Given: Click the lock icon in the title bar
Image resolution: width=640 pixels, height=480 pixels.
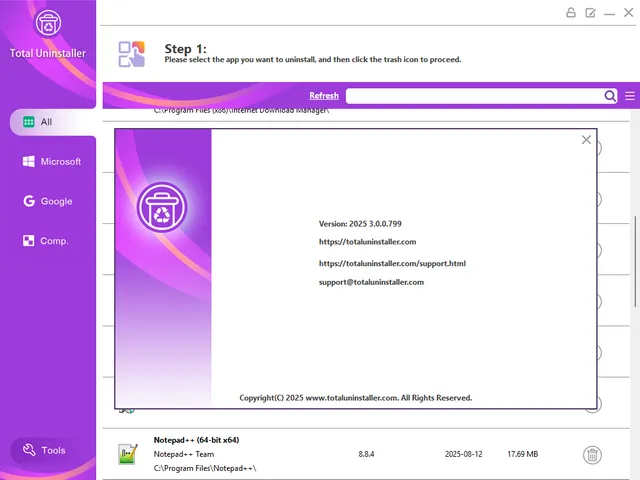Looking at the screenshot, I should pos(571,13).
